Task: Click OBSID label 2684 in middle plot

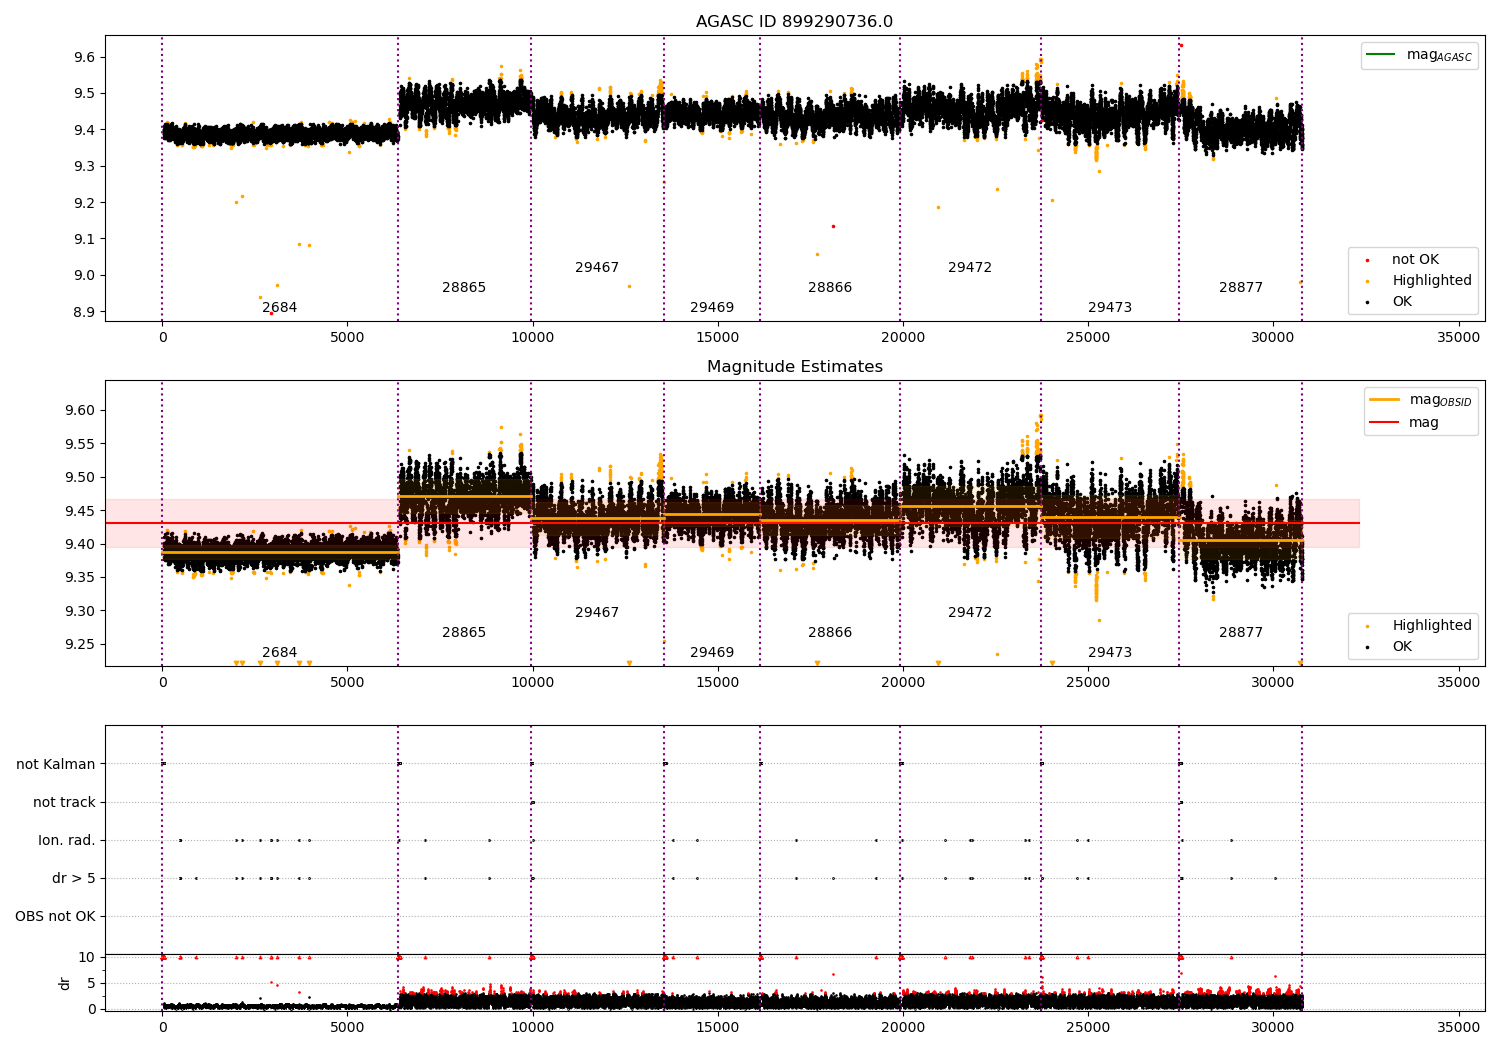Action: coord(279,653)
